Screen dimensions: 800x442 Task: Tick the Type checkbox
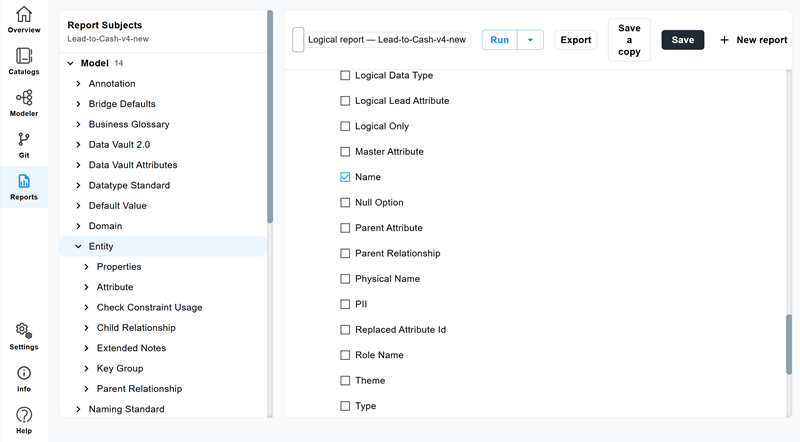[x=345, y=406]
